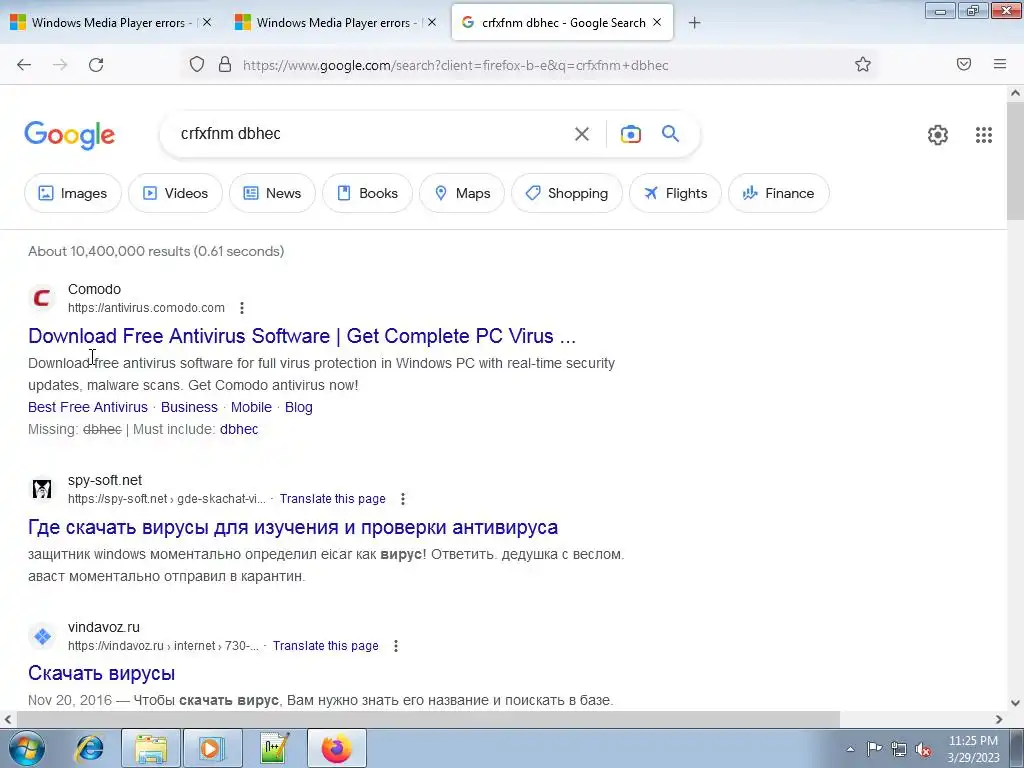Viewport: 1024px width, 768px height.
Task: Click the Google logo
Action: pos(70,135)
